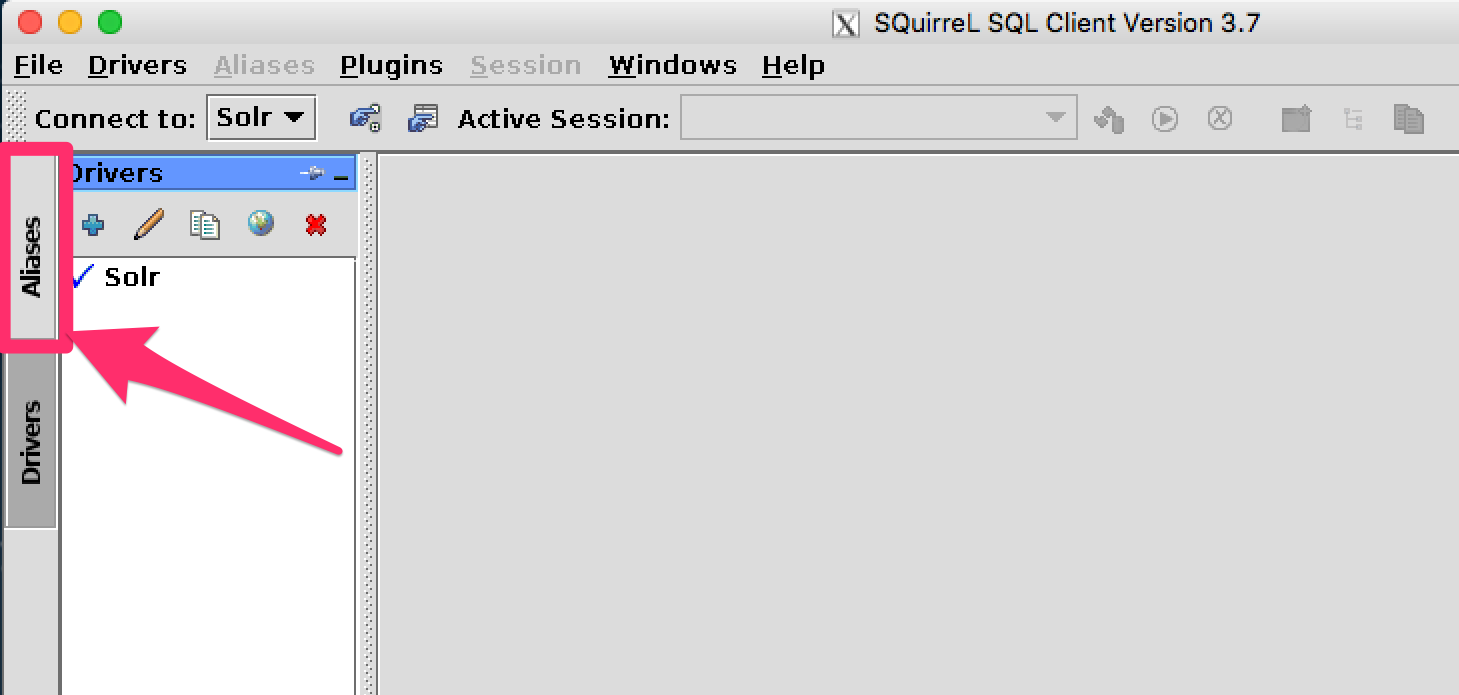Open the Drivers menu
The width and height of the screenshot is (1459, 695).
click(137, 66)
